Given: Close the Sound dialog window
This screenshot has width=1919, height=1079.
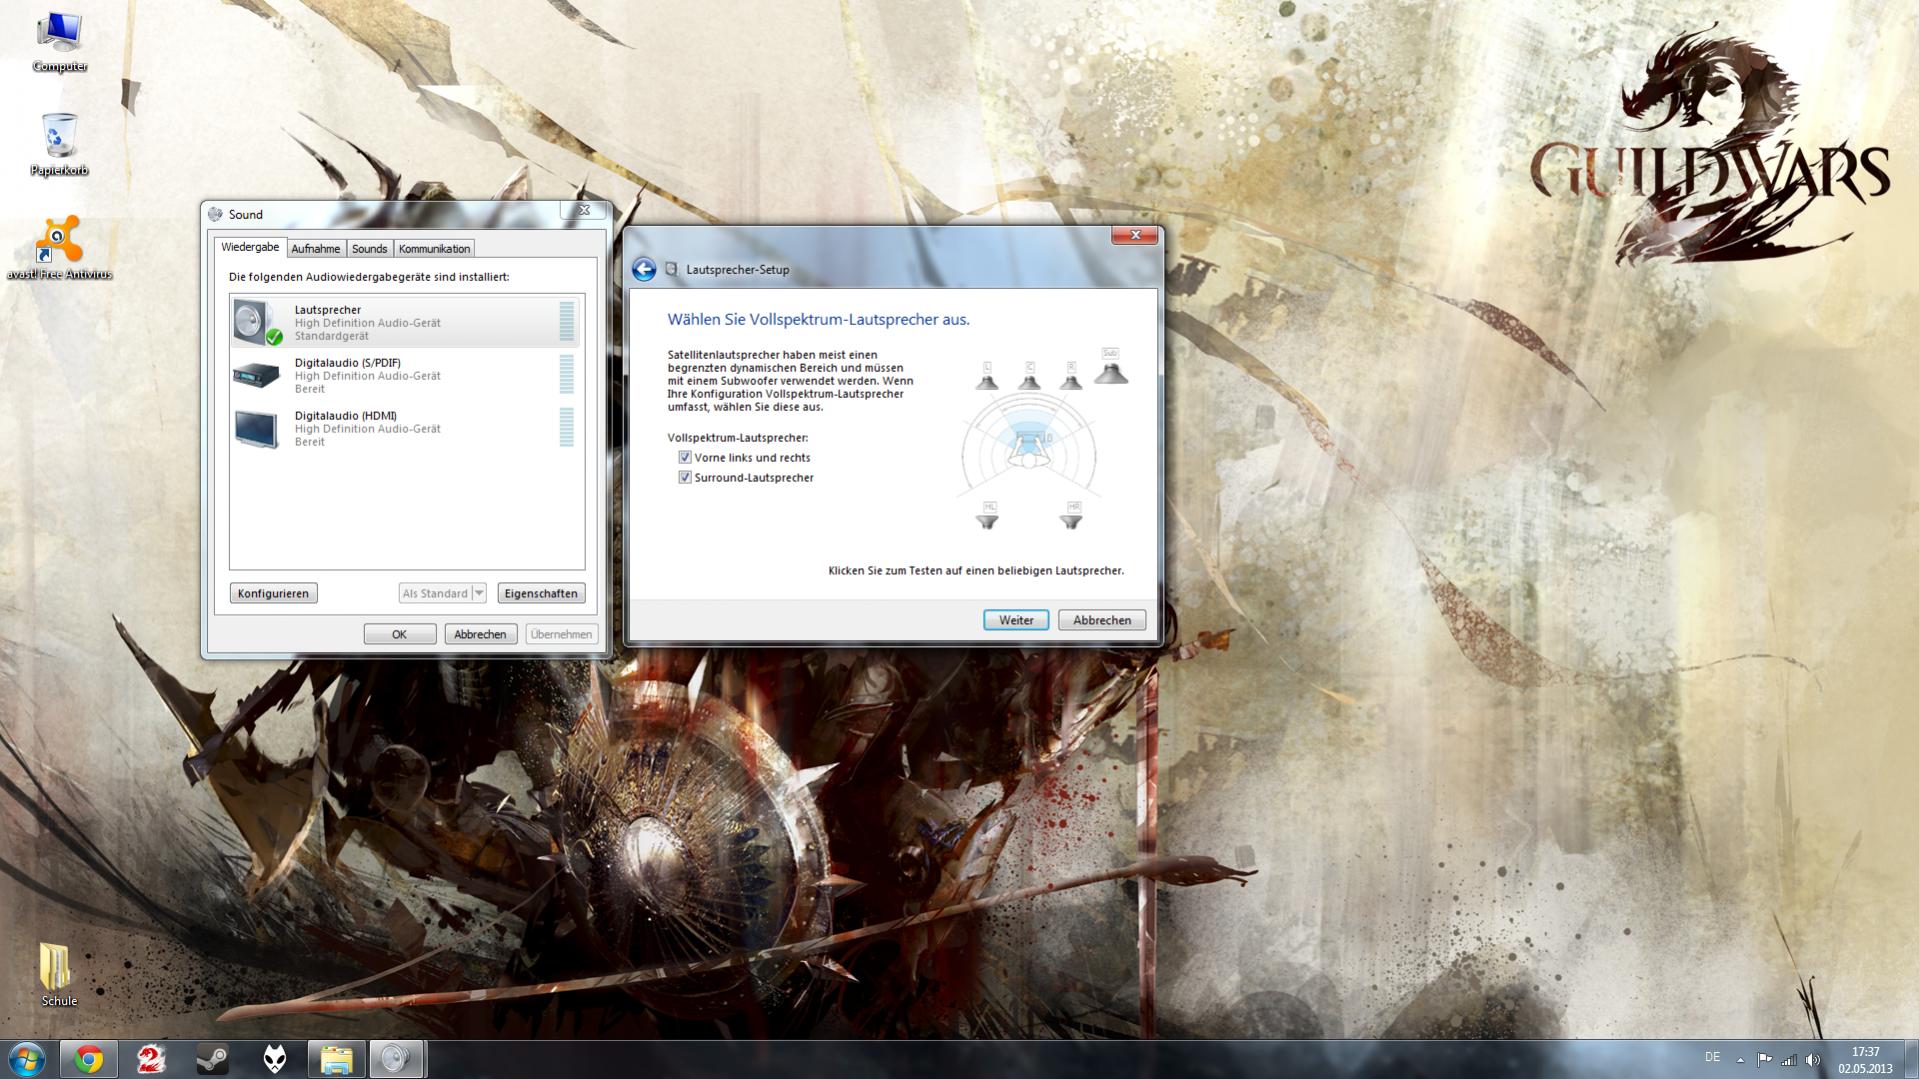Looking at the screenshot, I should (583, 210).
